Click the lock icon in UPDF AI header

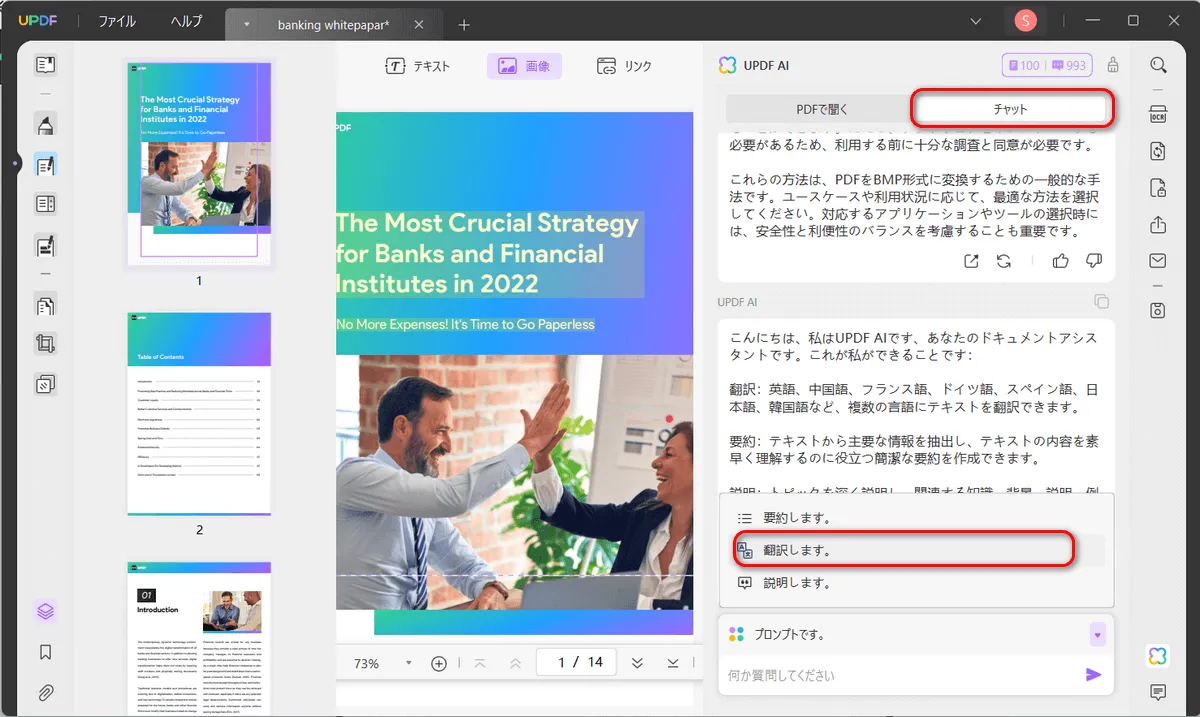1113,66
